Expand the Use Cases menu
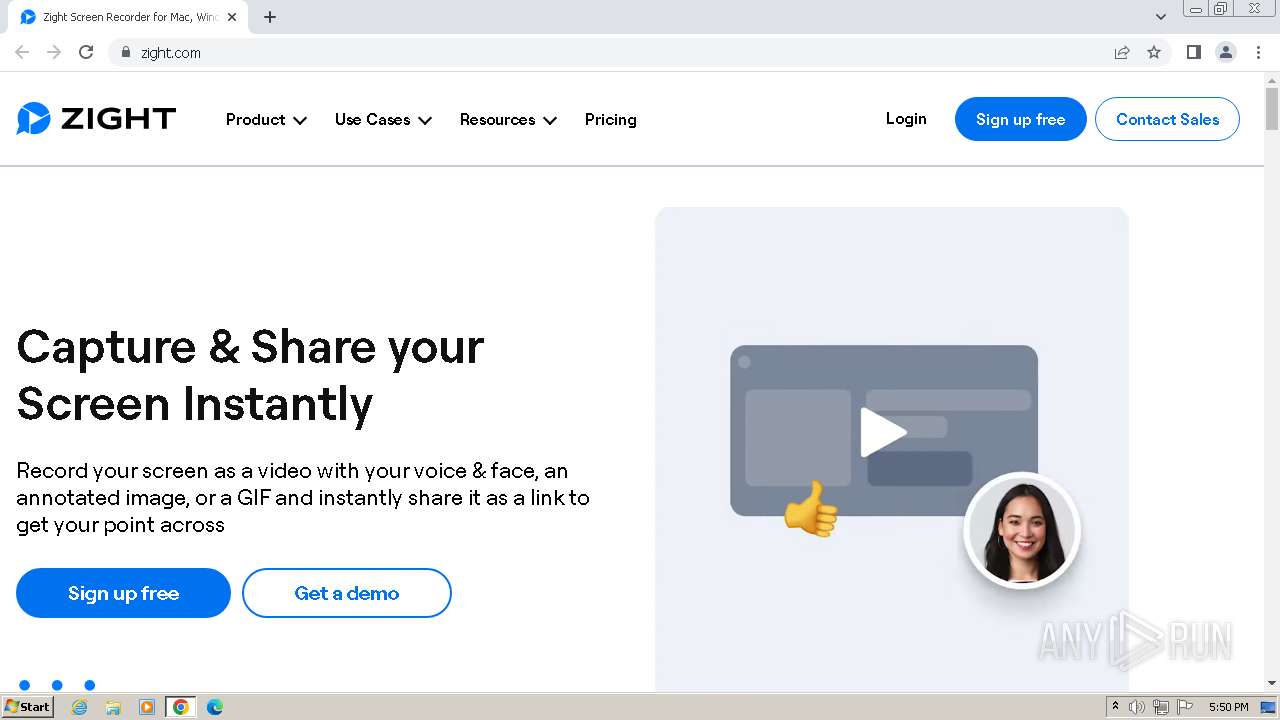1280x720 pixels. pos(383,119)
